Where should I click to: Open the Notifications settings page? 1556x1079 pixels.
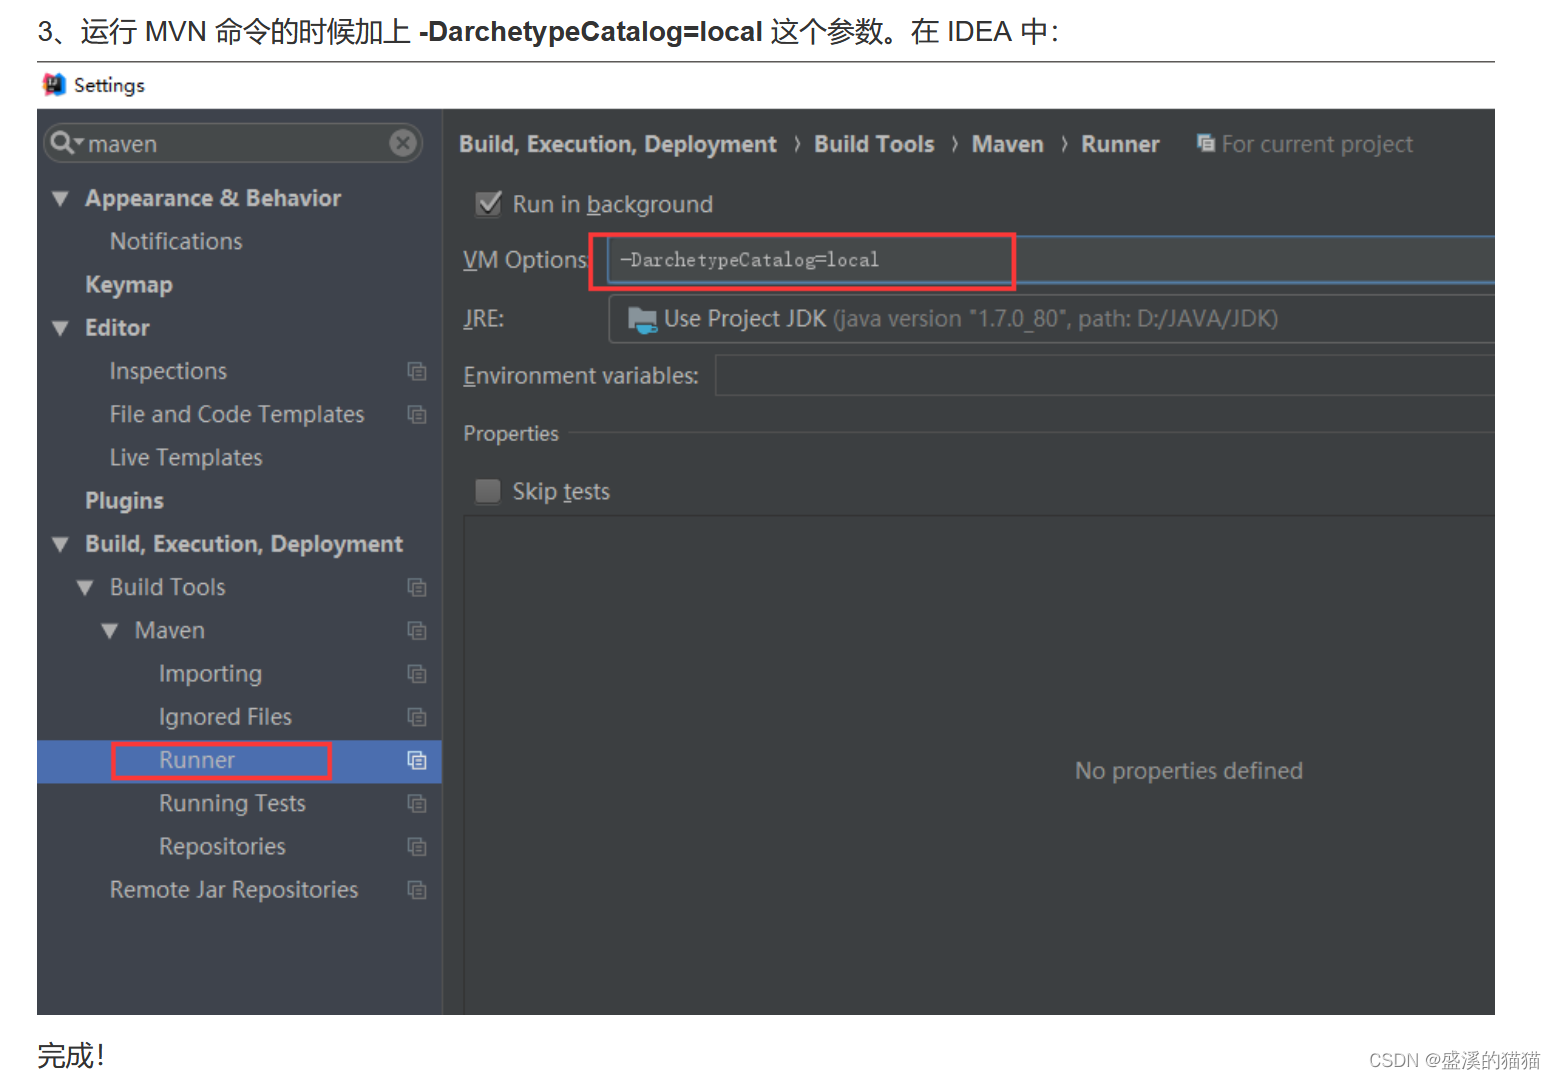176,241
